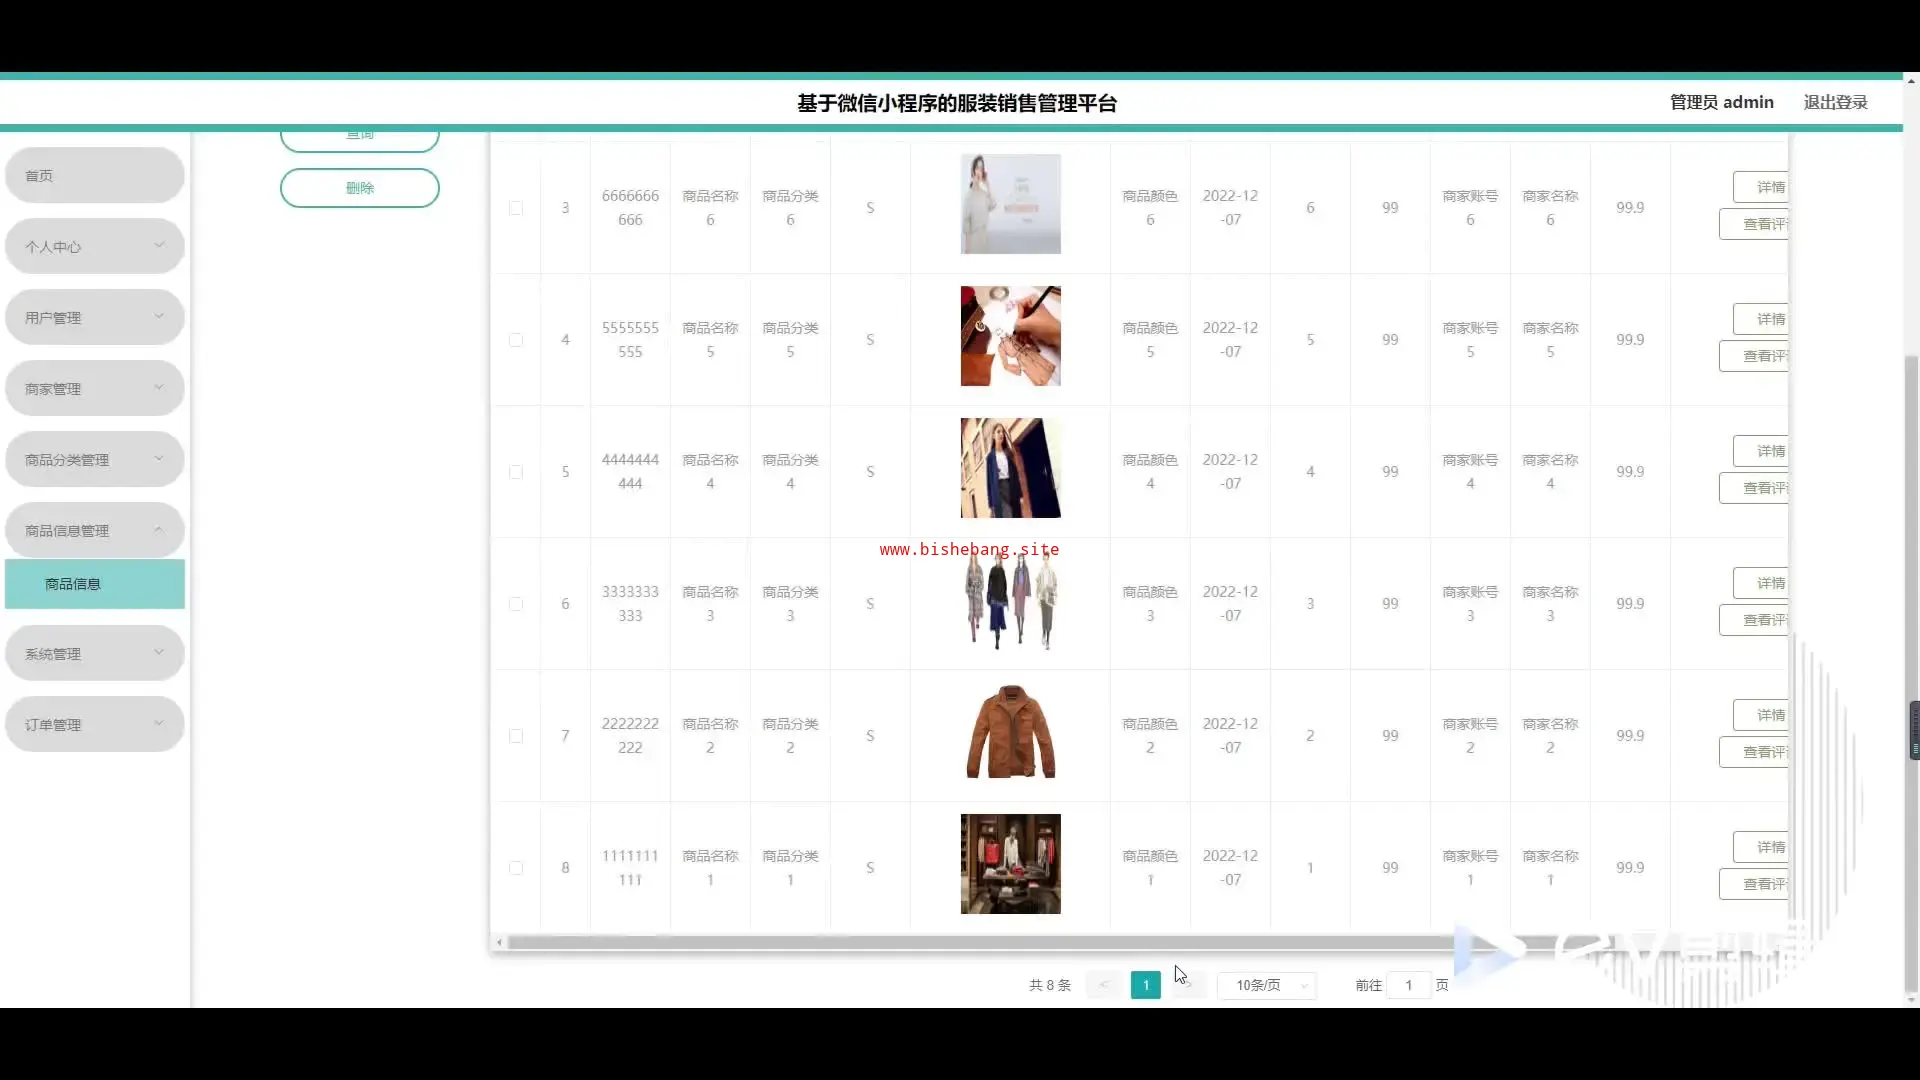Select the checkbox for row 6
The height and width of the screenshot is (1080, 1920).
point(516,604)
